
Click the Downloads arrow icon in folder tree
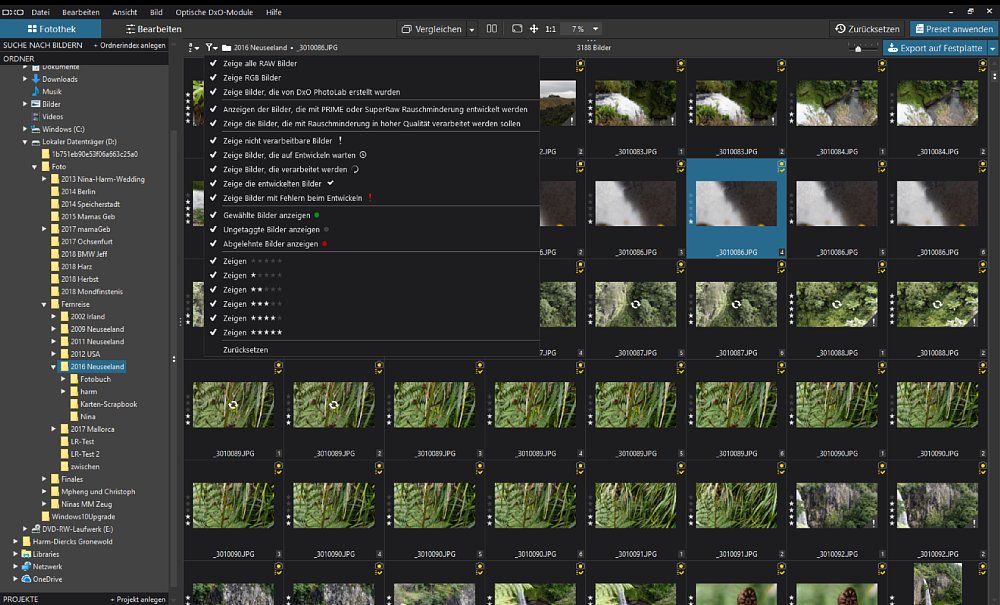tap(36, 79)
